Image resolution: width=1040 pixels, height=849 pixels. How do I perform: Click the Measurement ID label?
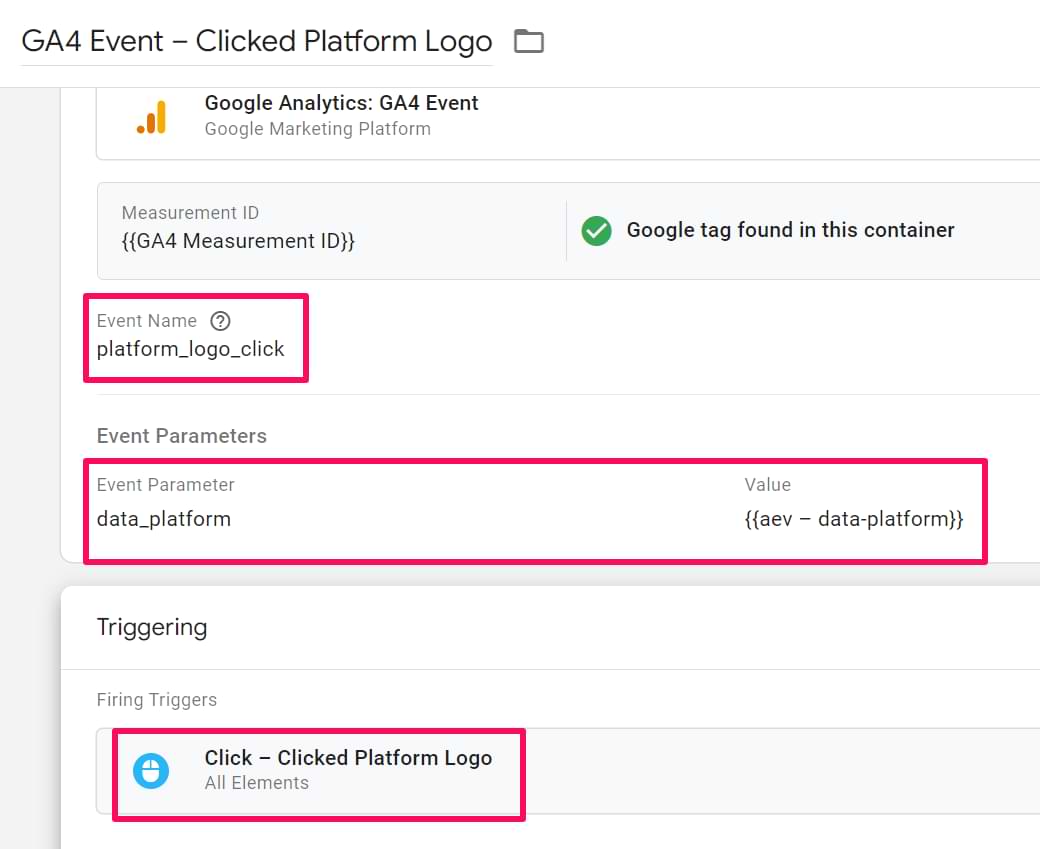tap(190, 213)
